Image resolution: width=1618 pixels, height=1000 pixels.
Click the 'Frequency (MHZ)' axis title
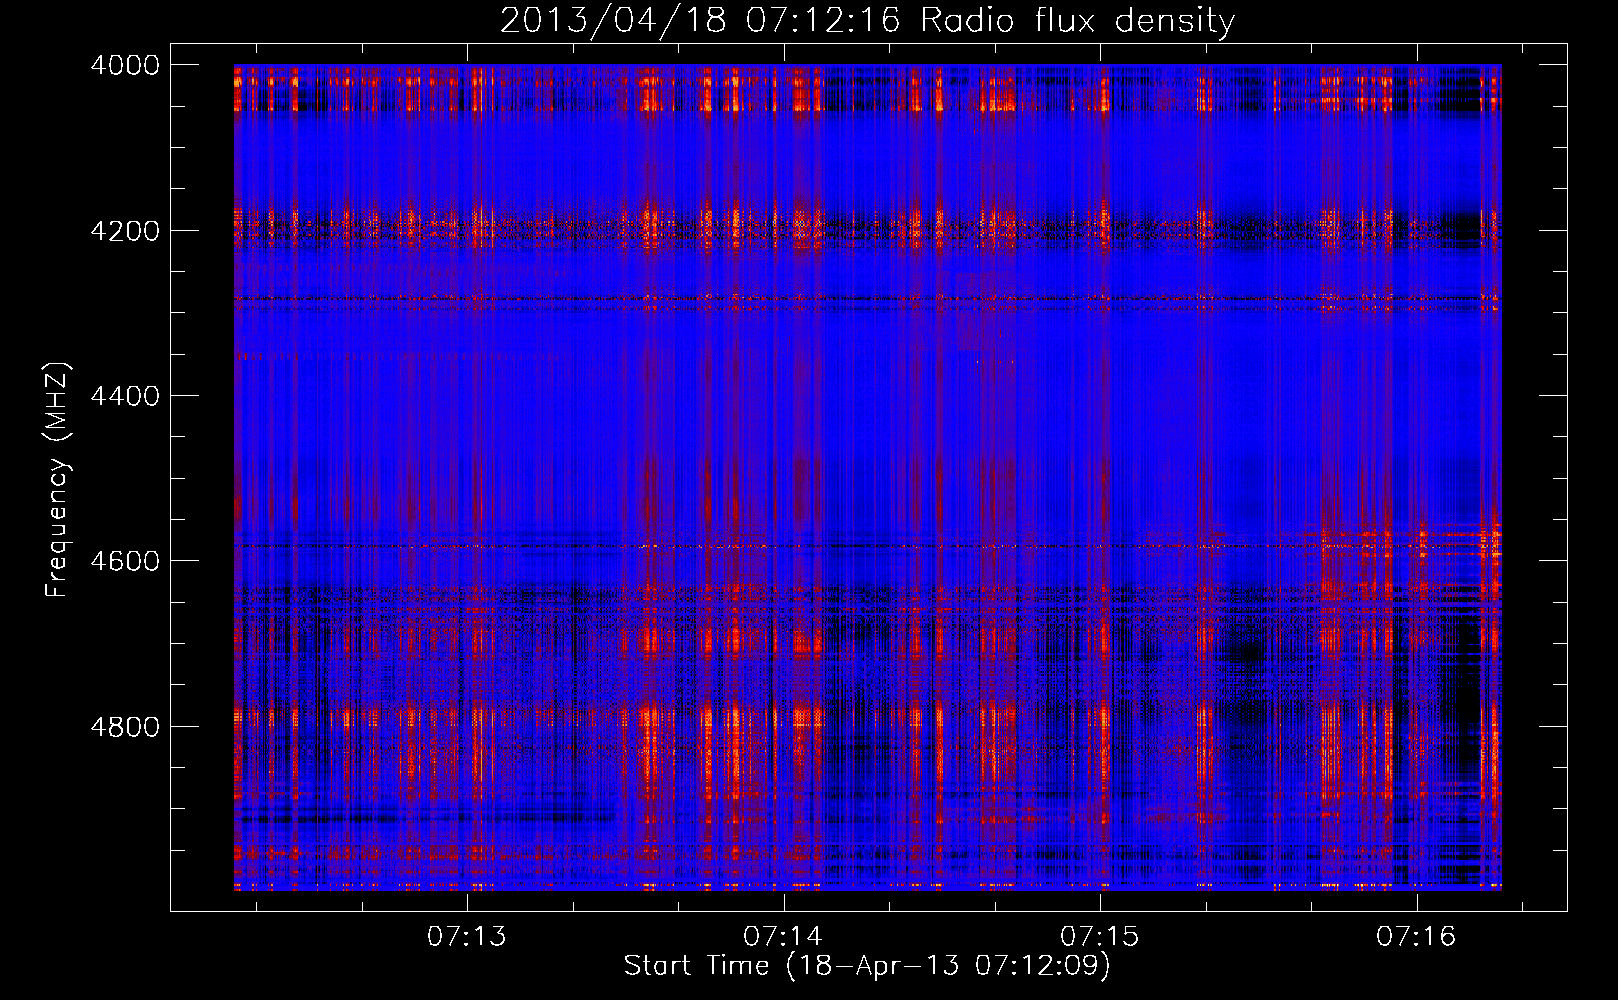[57, 480]
